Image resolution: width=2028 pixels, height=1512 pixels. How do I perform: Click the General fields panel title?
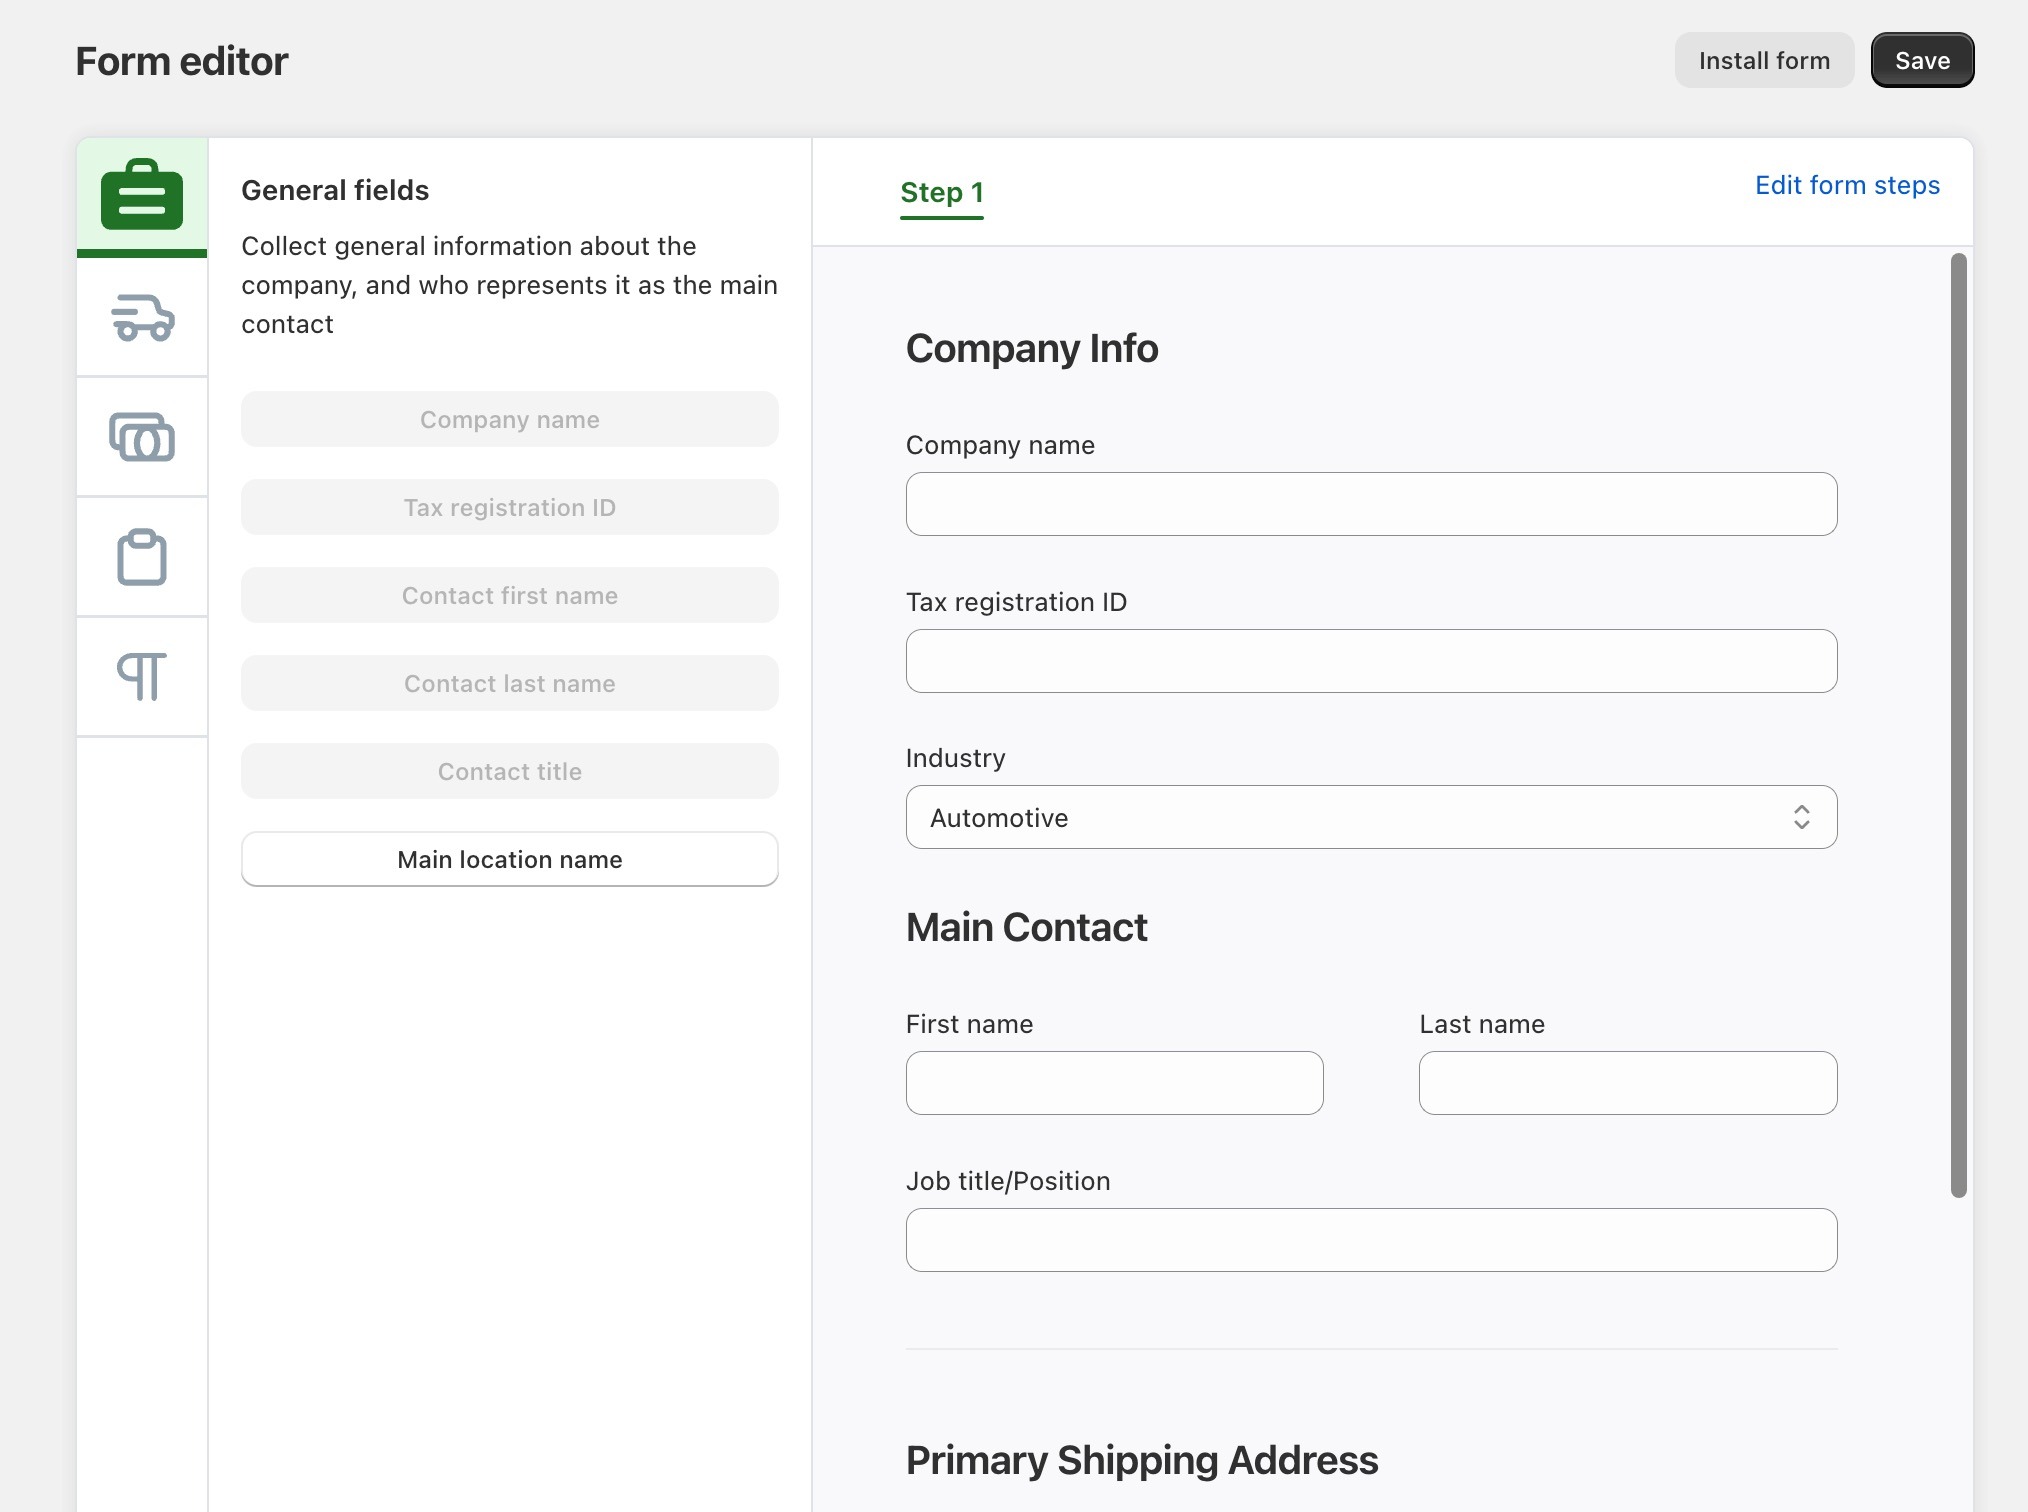coord(335,190)
